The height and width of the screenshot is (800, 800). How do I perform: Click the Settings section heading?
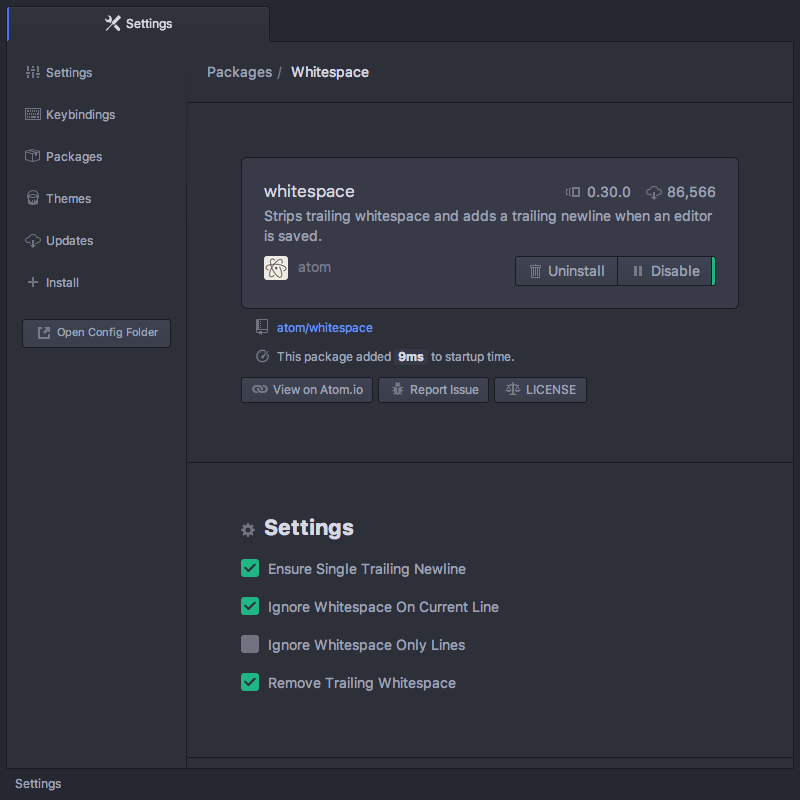(309, 528)
